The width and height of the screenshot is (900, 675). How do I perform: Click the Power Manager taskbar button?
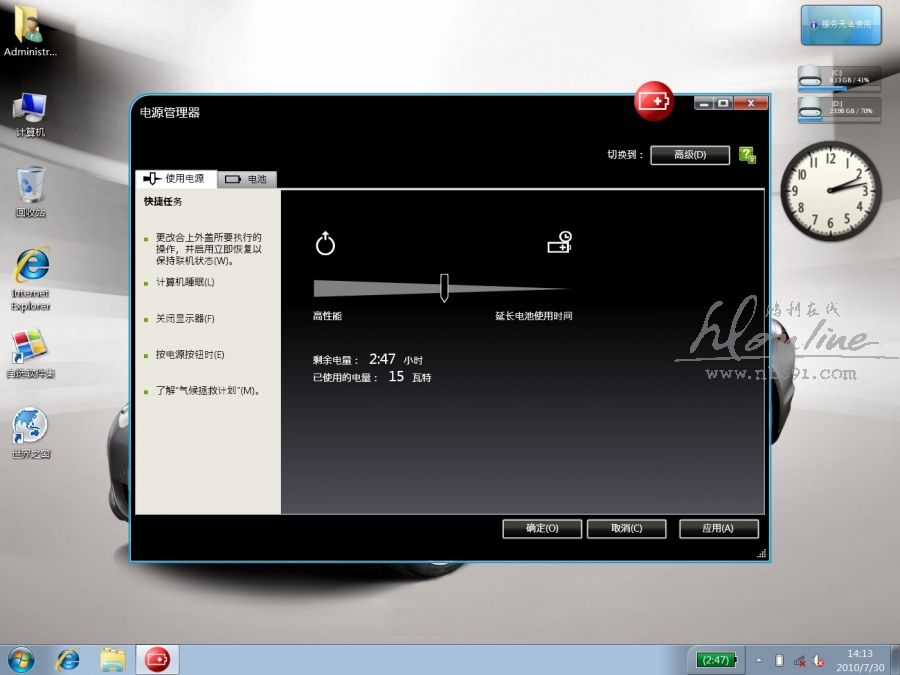coord(157,660)
